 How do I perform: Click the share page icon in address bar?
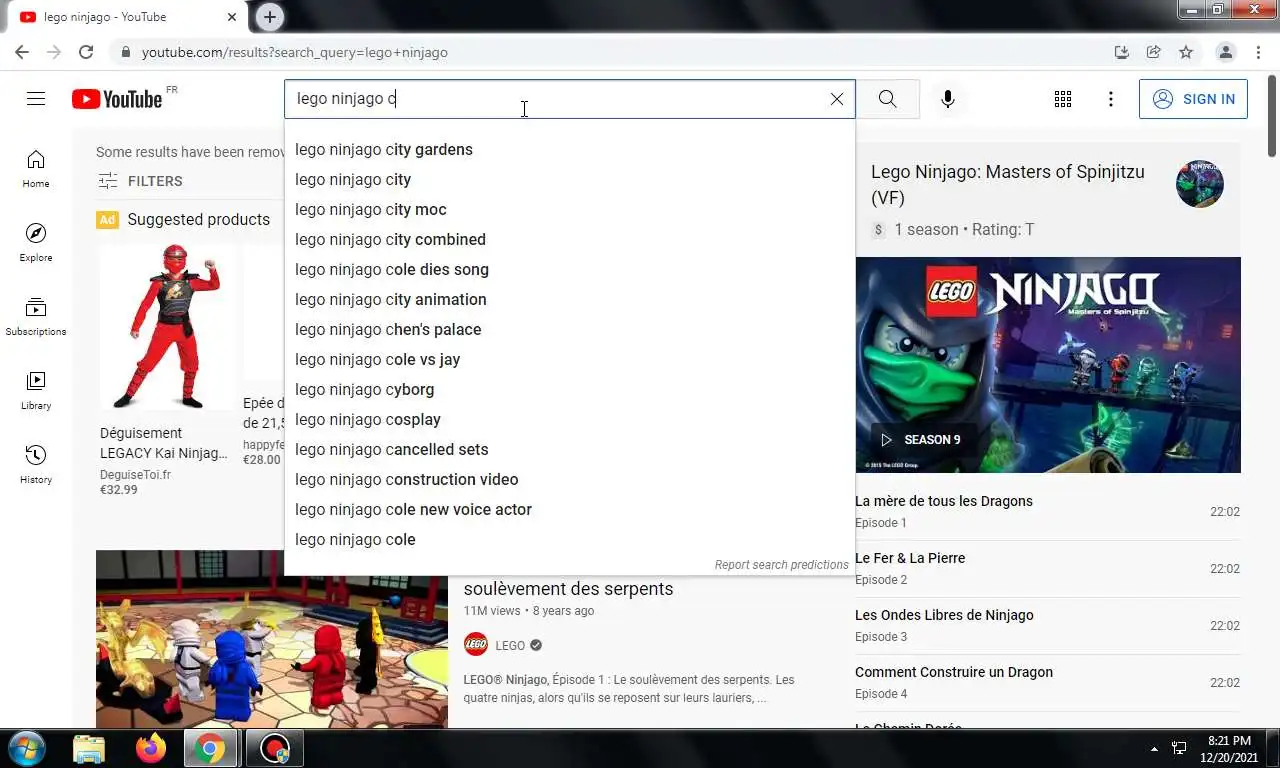point(1154,52)
